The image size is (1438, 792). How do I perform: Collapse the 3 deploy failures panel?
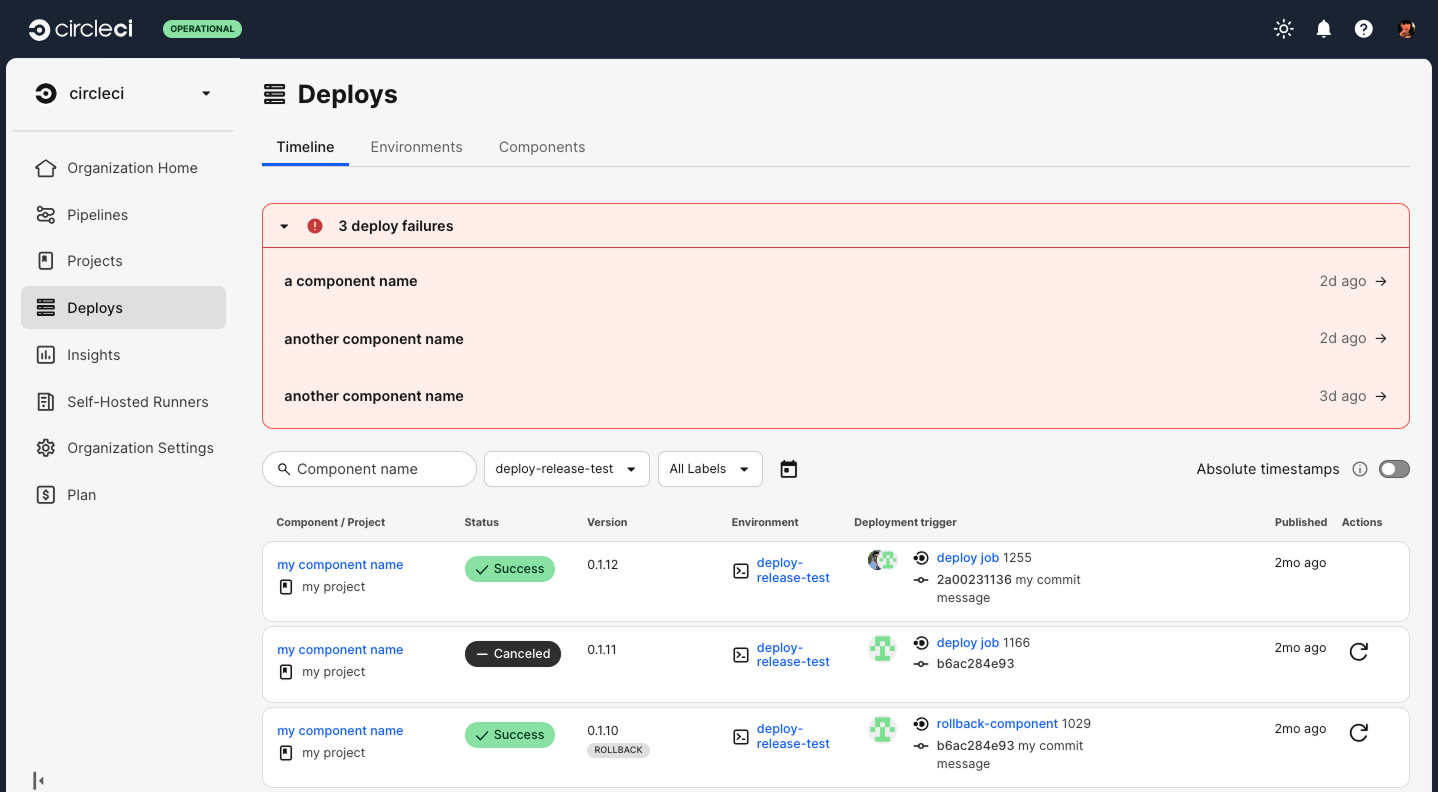(285, 226)
